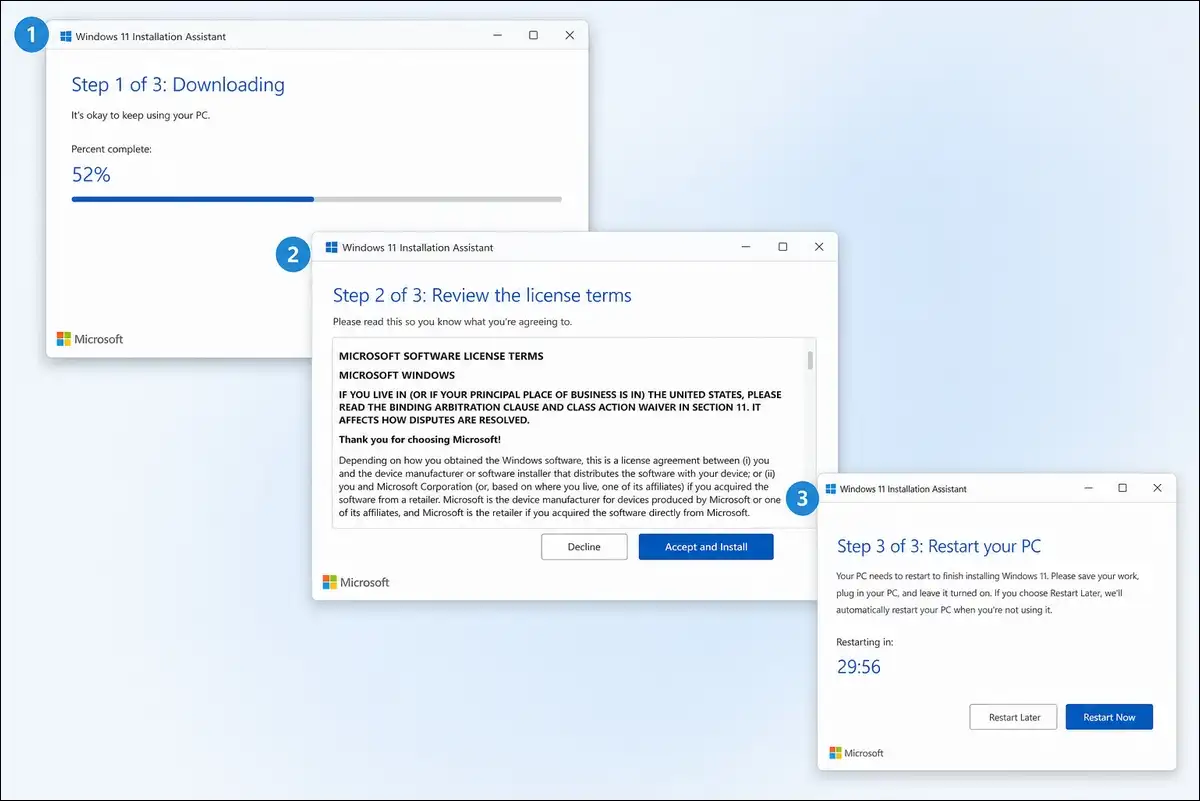Click 'Restarting in:' label
Image resolution: width=1200 pixels, height=801 pixels.
click(x=865, y=641)
